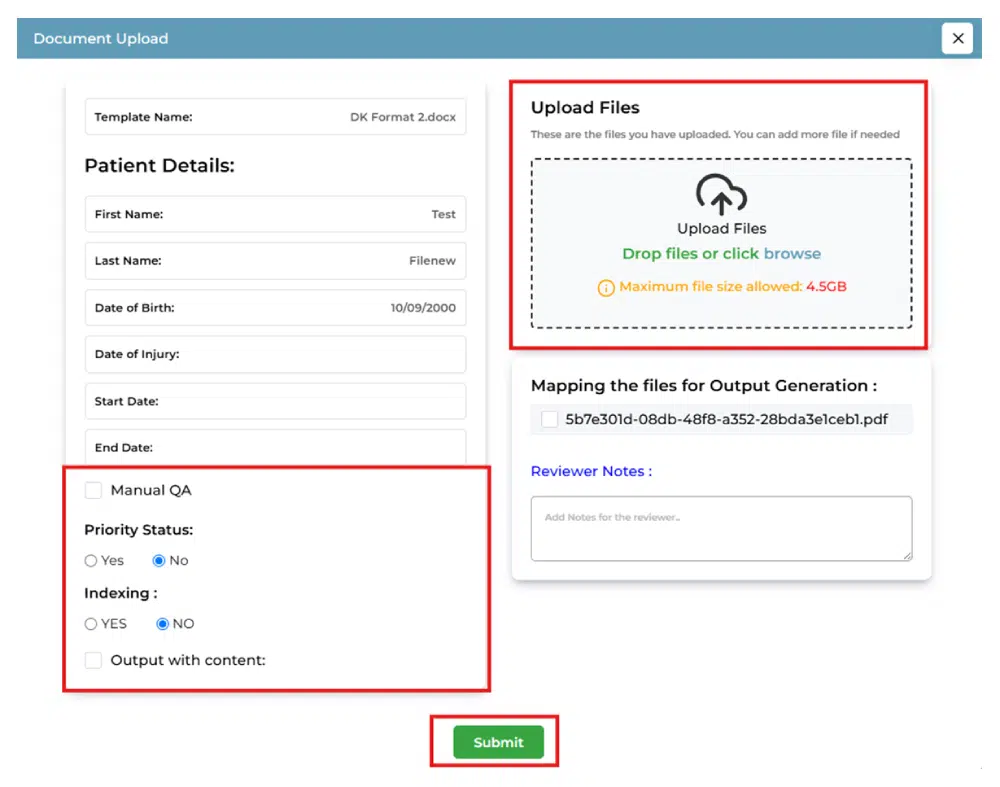
Task: Click the Reviewer Notes text area
Action: (721, 528)
